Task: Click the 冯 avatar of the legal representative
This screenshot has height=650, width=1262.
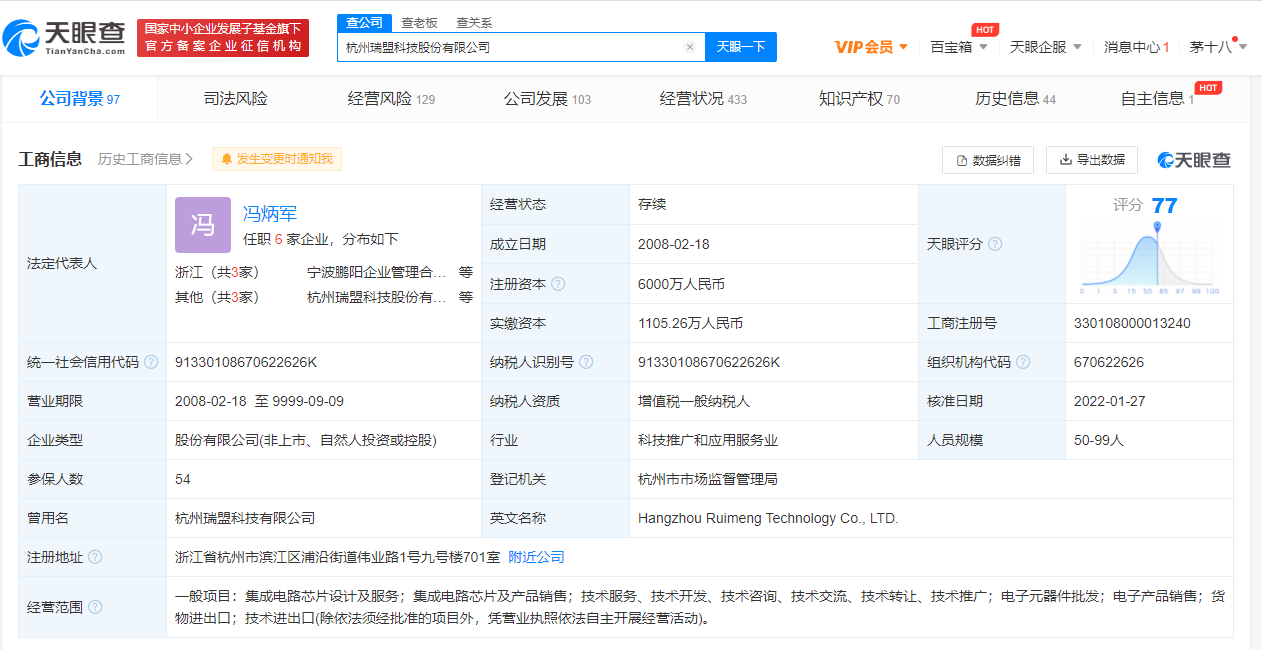Action: click(203, 225)
